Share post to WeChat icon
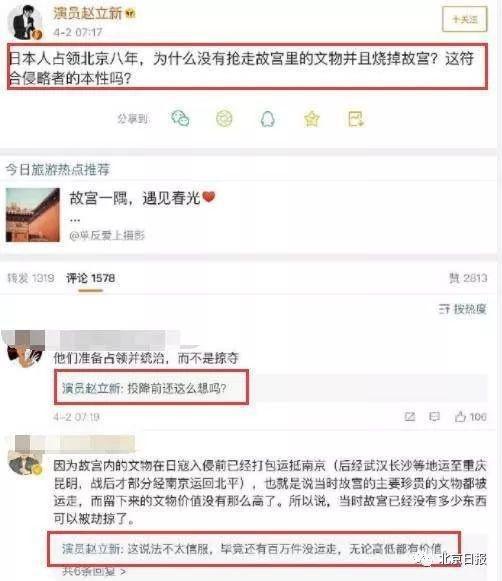 pyautogui.click(x=180, y=119)
